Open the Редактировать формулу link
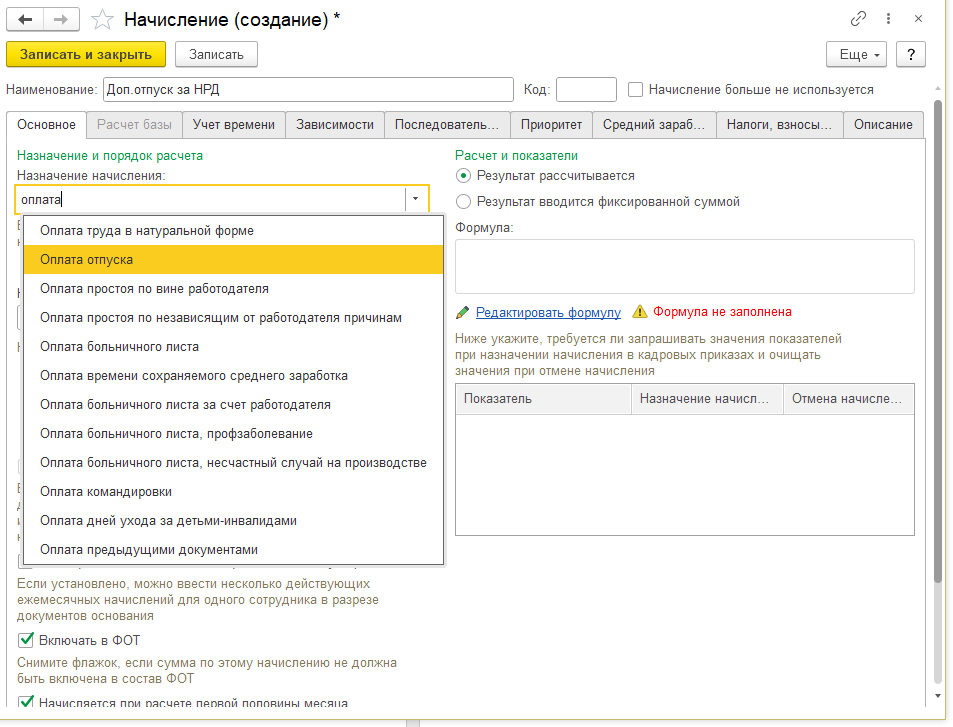 tap(548, 312)
